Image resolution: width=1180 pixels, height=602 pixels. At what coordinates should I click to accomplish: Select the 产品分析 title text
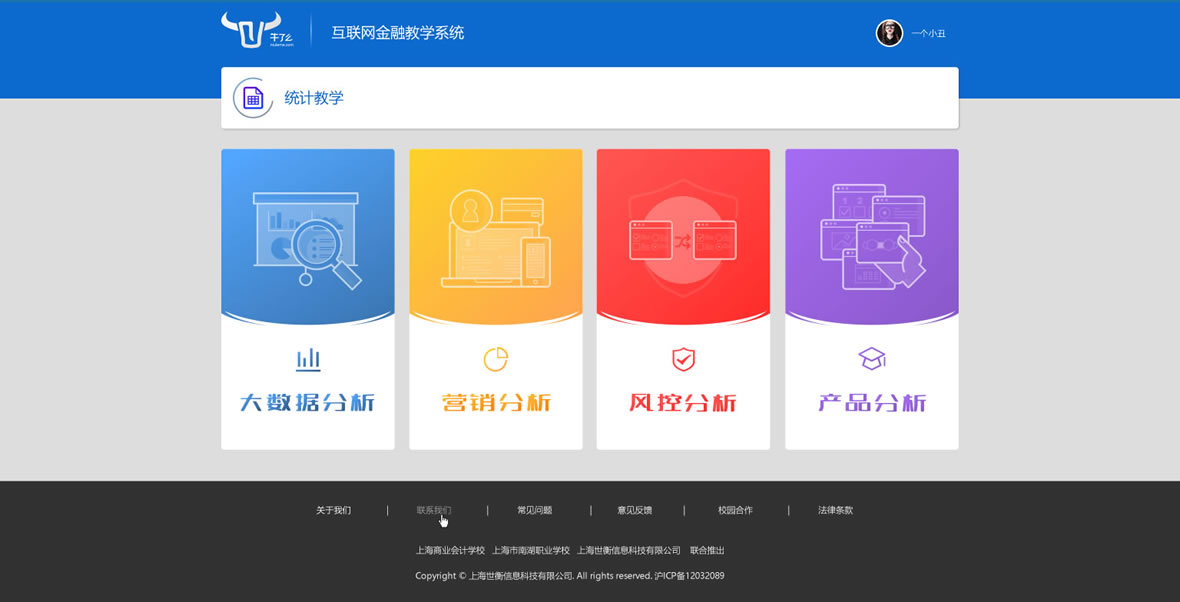(872, 403)
